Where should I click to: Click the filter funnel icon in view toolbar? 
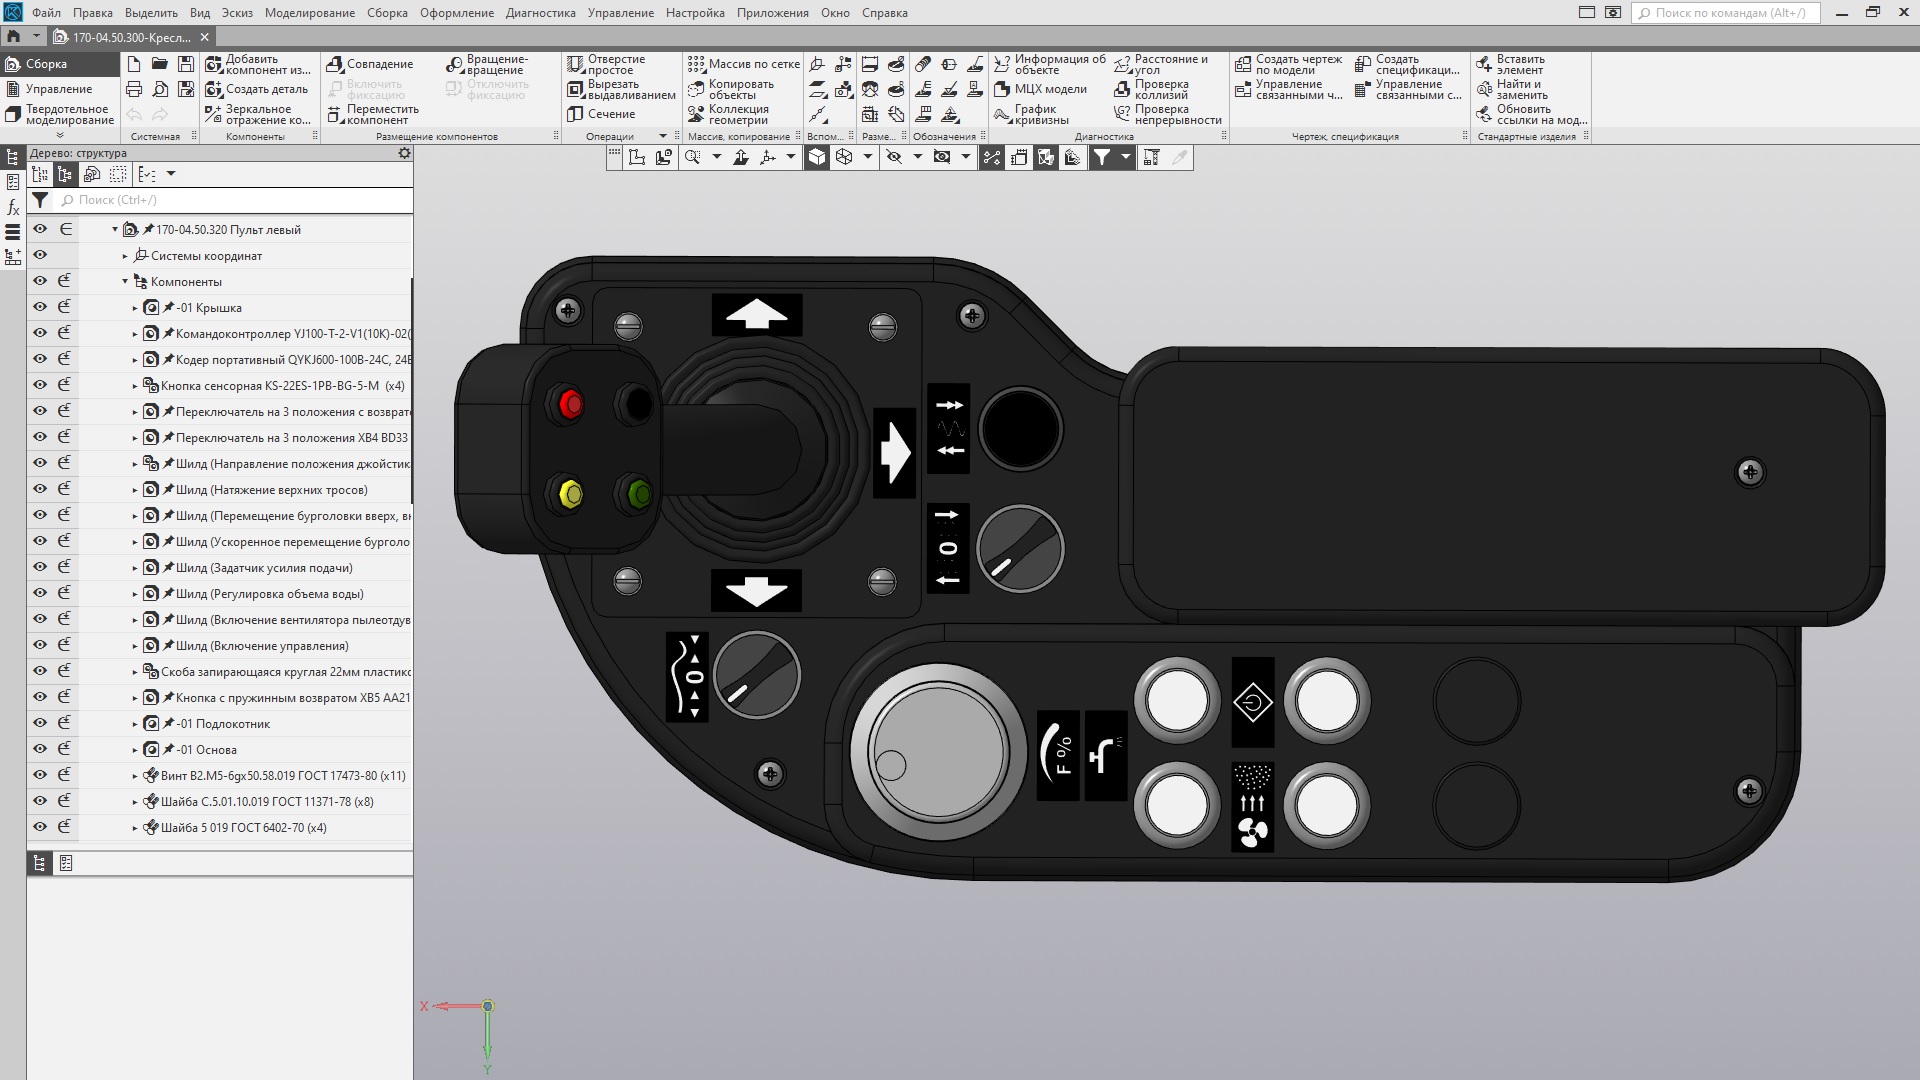click(1101, 157)
